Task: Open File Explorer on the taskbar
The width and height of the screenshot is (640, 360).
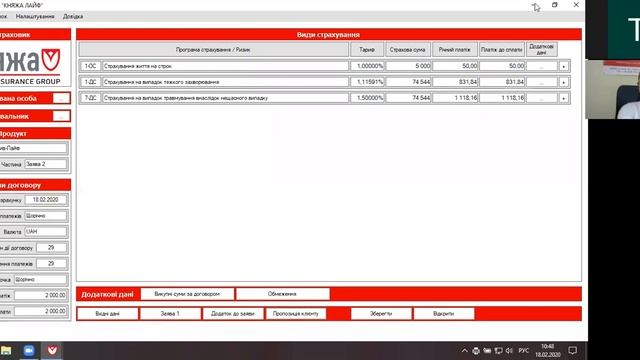Action: [x=6, y=351]
